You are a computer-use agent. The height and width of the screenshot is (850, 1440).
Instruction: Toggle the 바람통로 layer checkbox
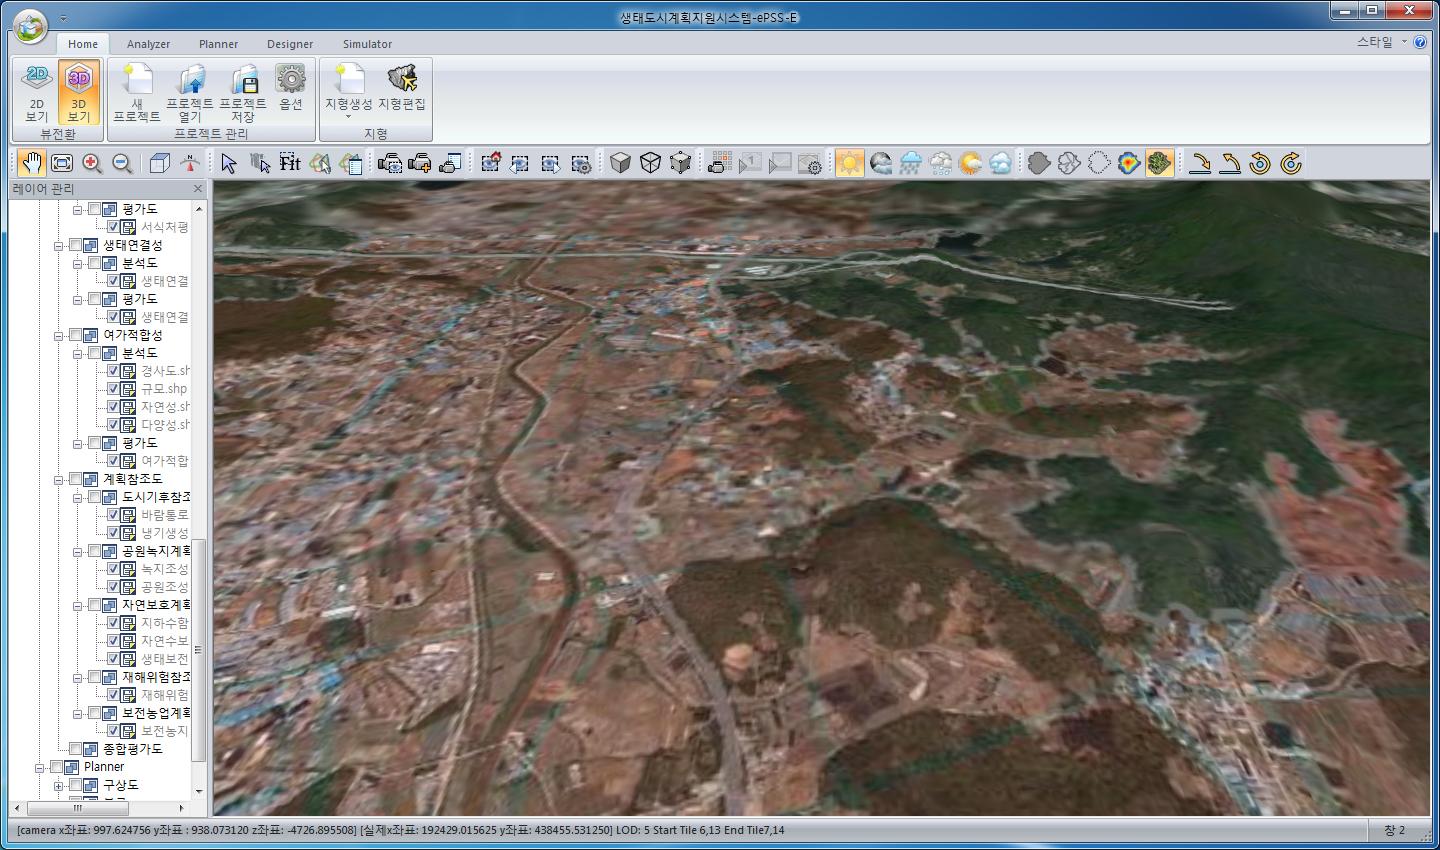coord(113,515)
